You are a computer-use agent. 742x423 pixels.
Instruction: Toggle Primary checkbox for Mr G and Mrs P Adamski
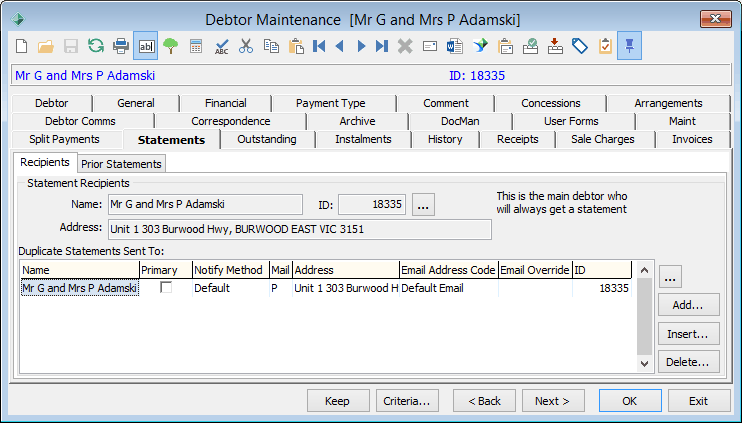pyautogui.click(x=166, y=288)
